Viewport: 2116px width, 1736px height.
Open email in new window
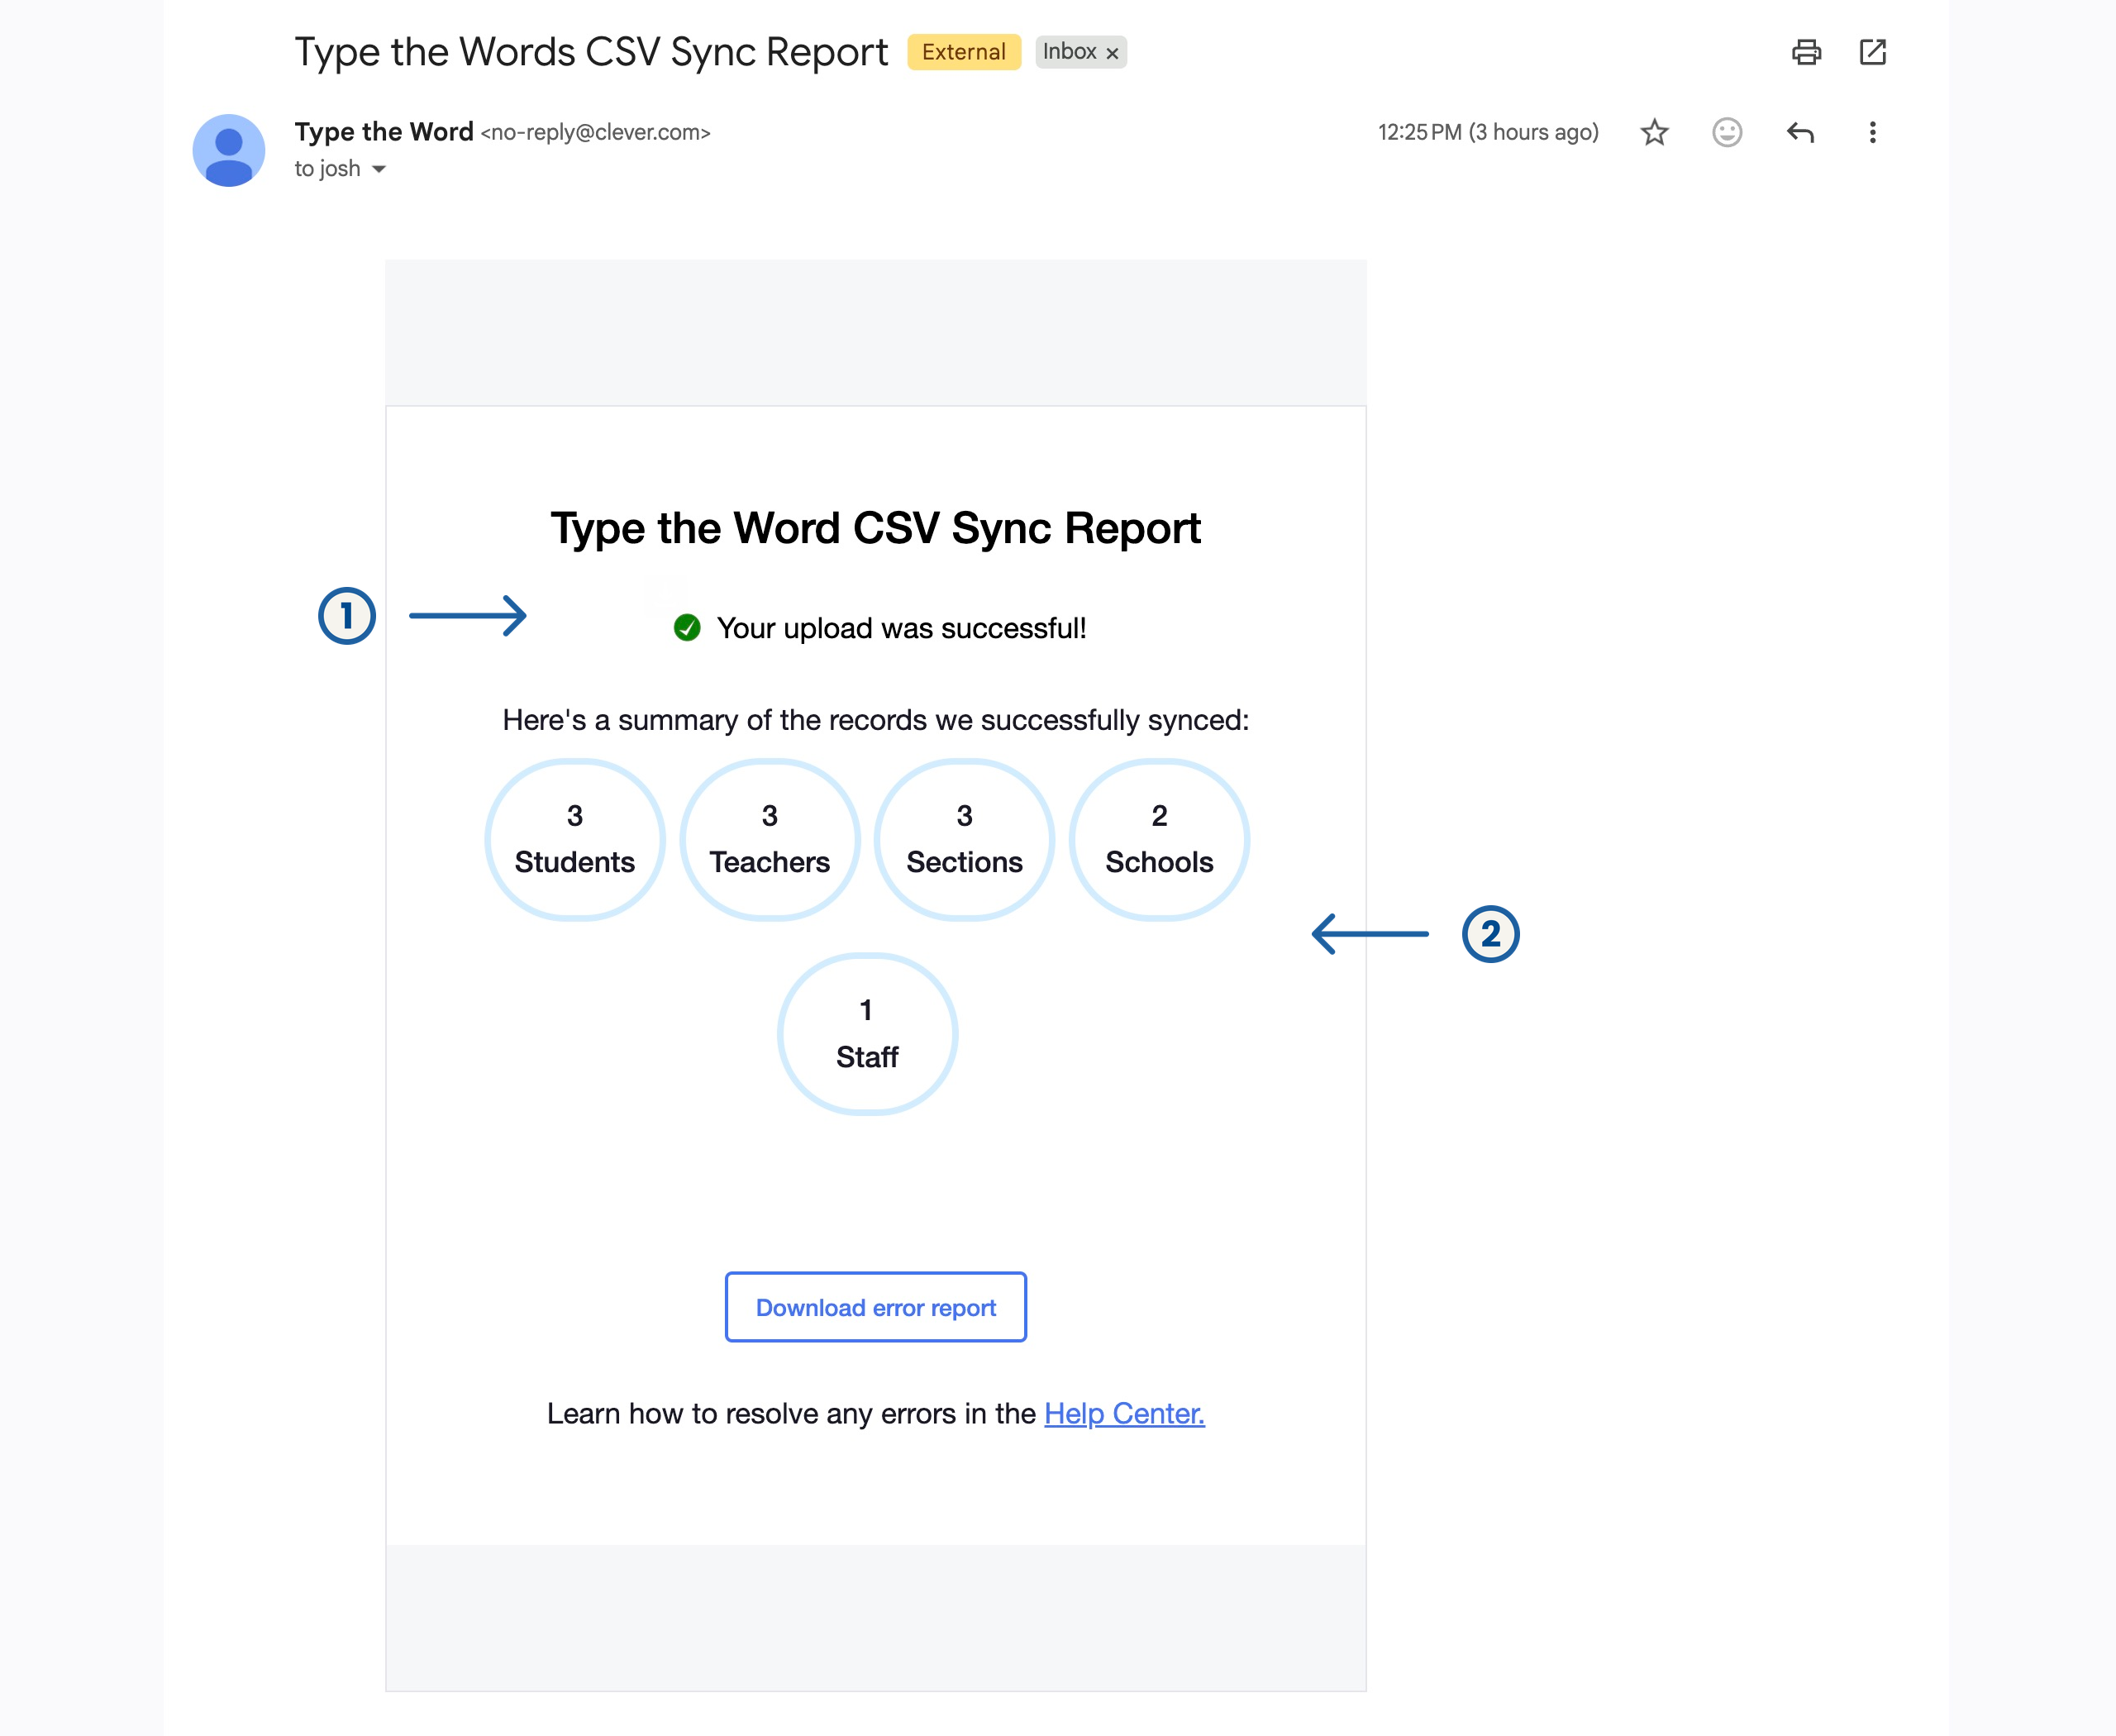tap(1872, 52)
